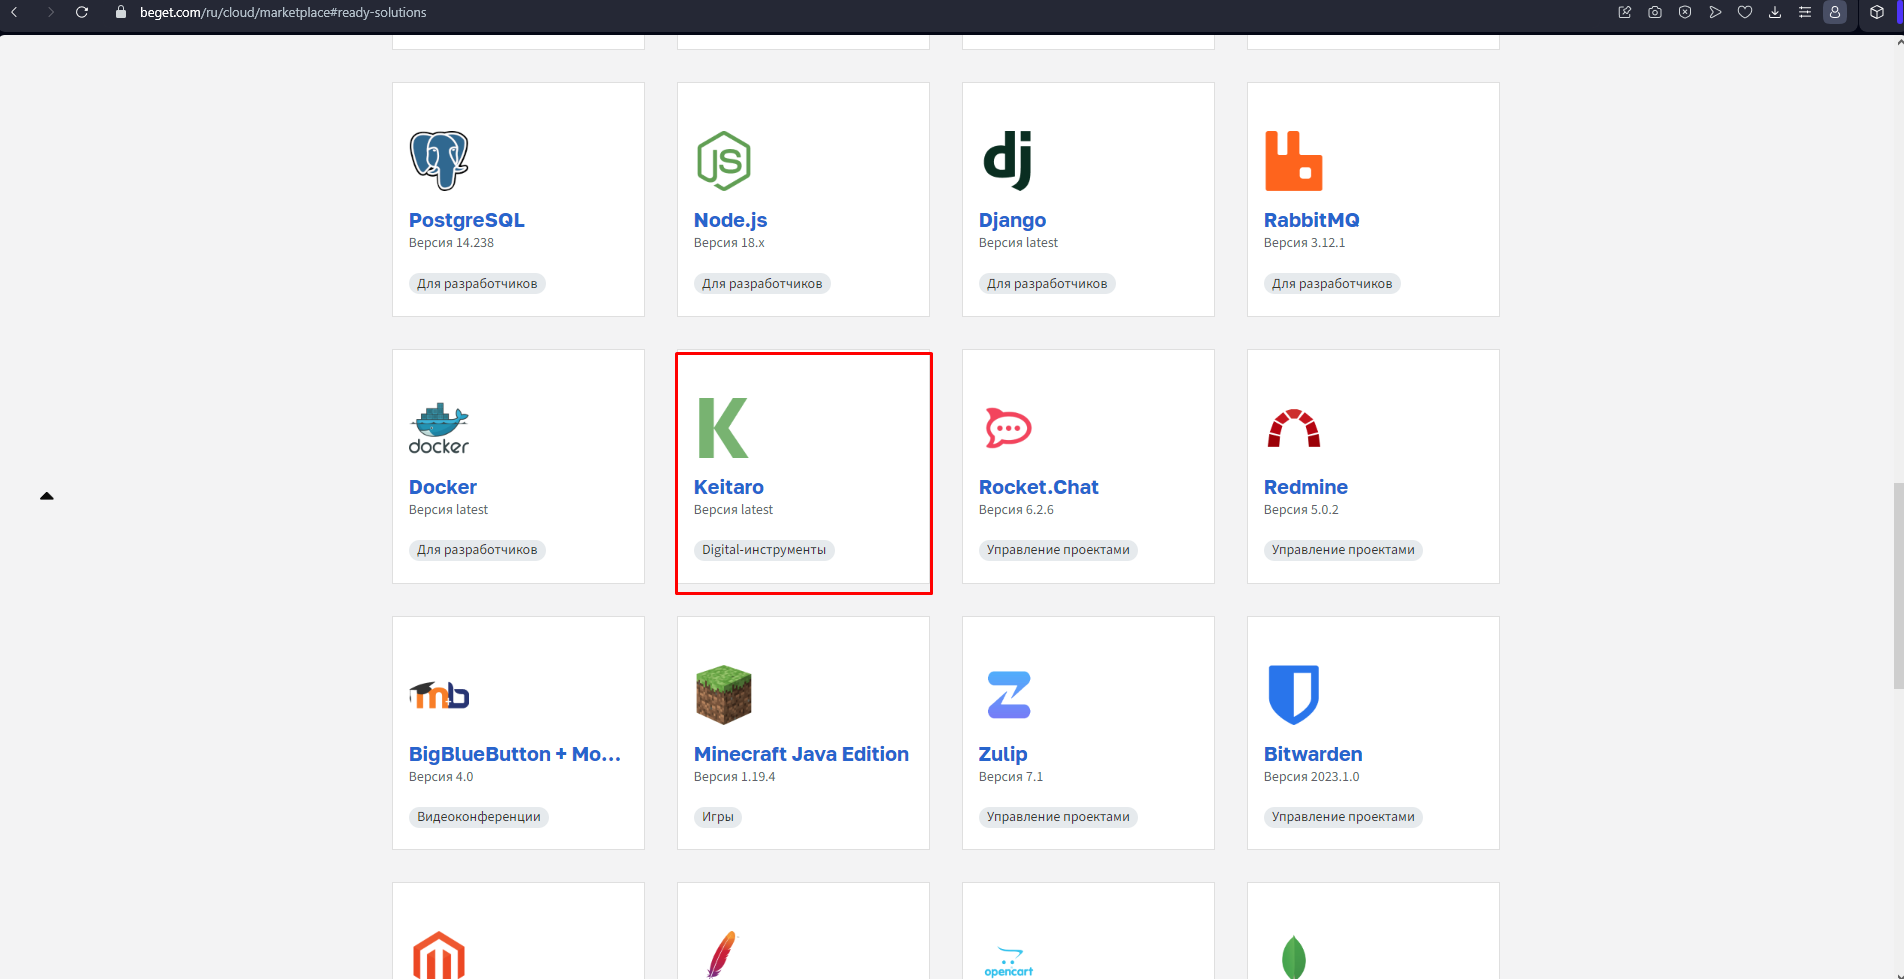Click the Версия 7.1 text
Screen dimensions: 1904x979
(x=1011, y=777)
